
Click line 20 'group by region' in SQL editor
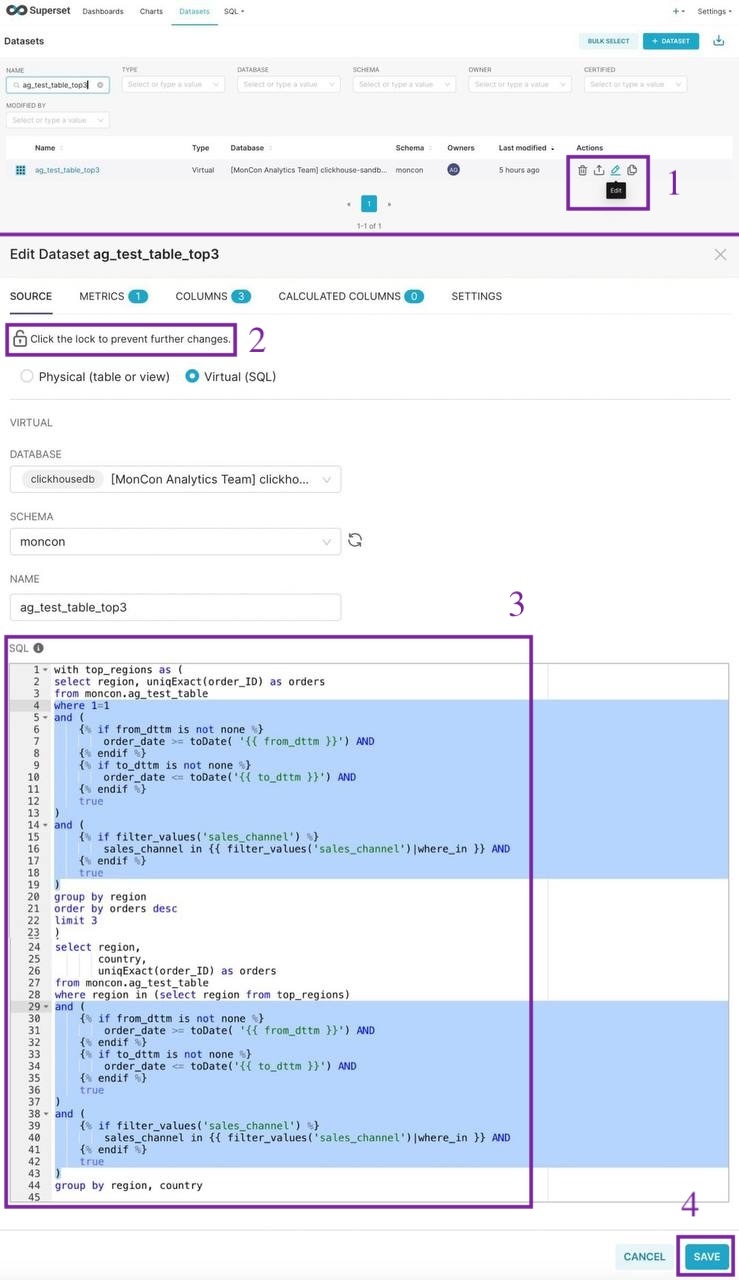[100, 897]
